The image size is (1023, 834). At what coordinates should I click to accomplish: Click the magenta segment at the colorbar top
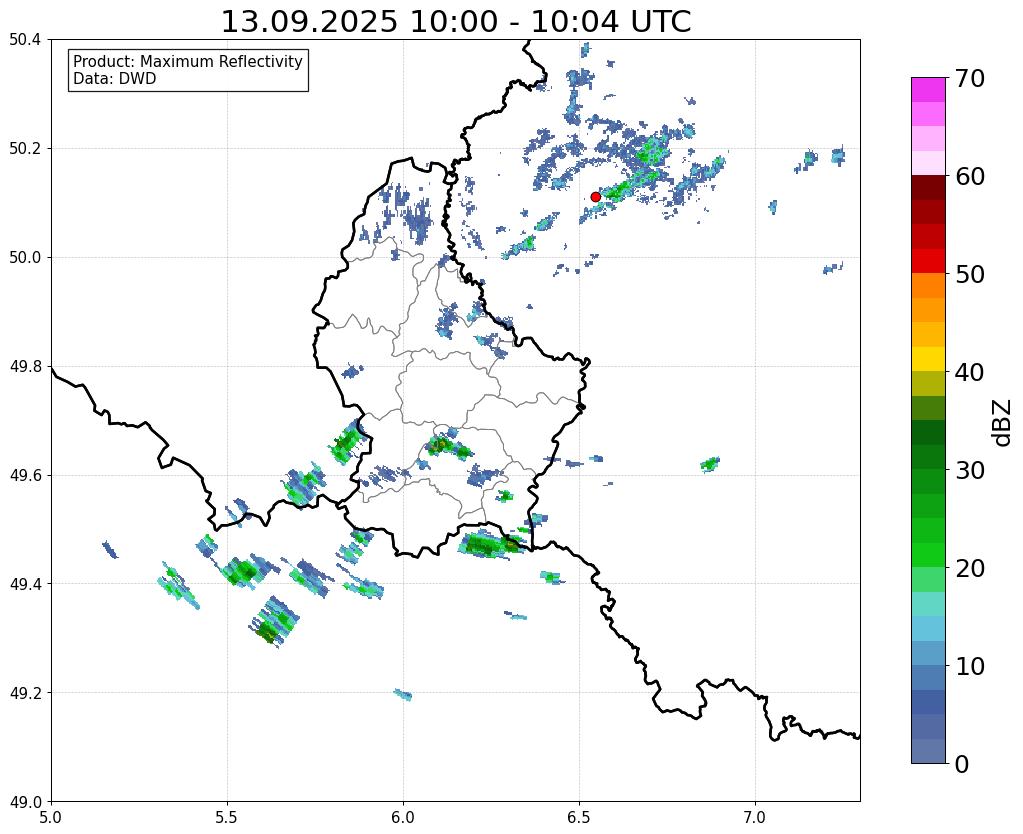pos(928,90)
